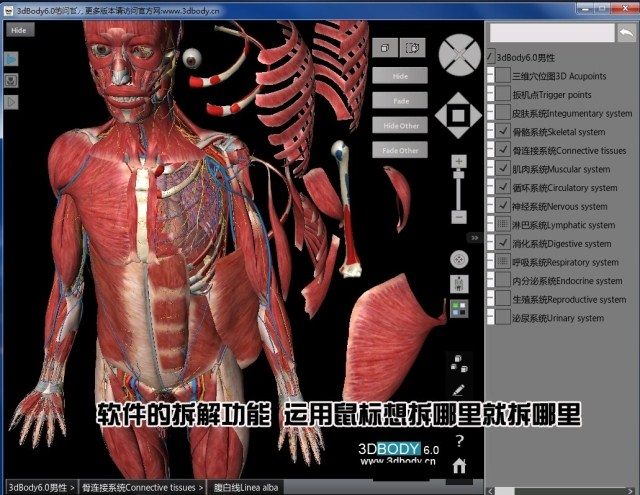Image resolution: width=640 pixels, height=495 pixels.
Task: Select 消化系统Digestive system row label
Action: tap(562, 244)
